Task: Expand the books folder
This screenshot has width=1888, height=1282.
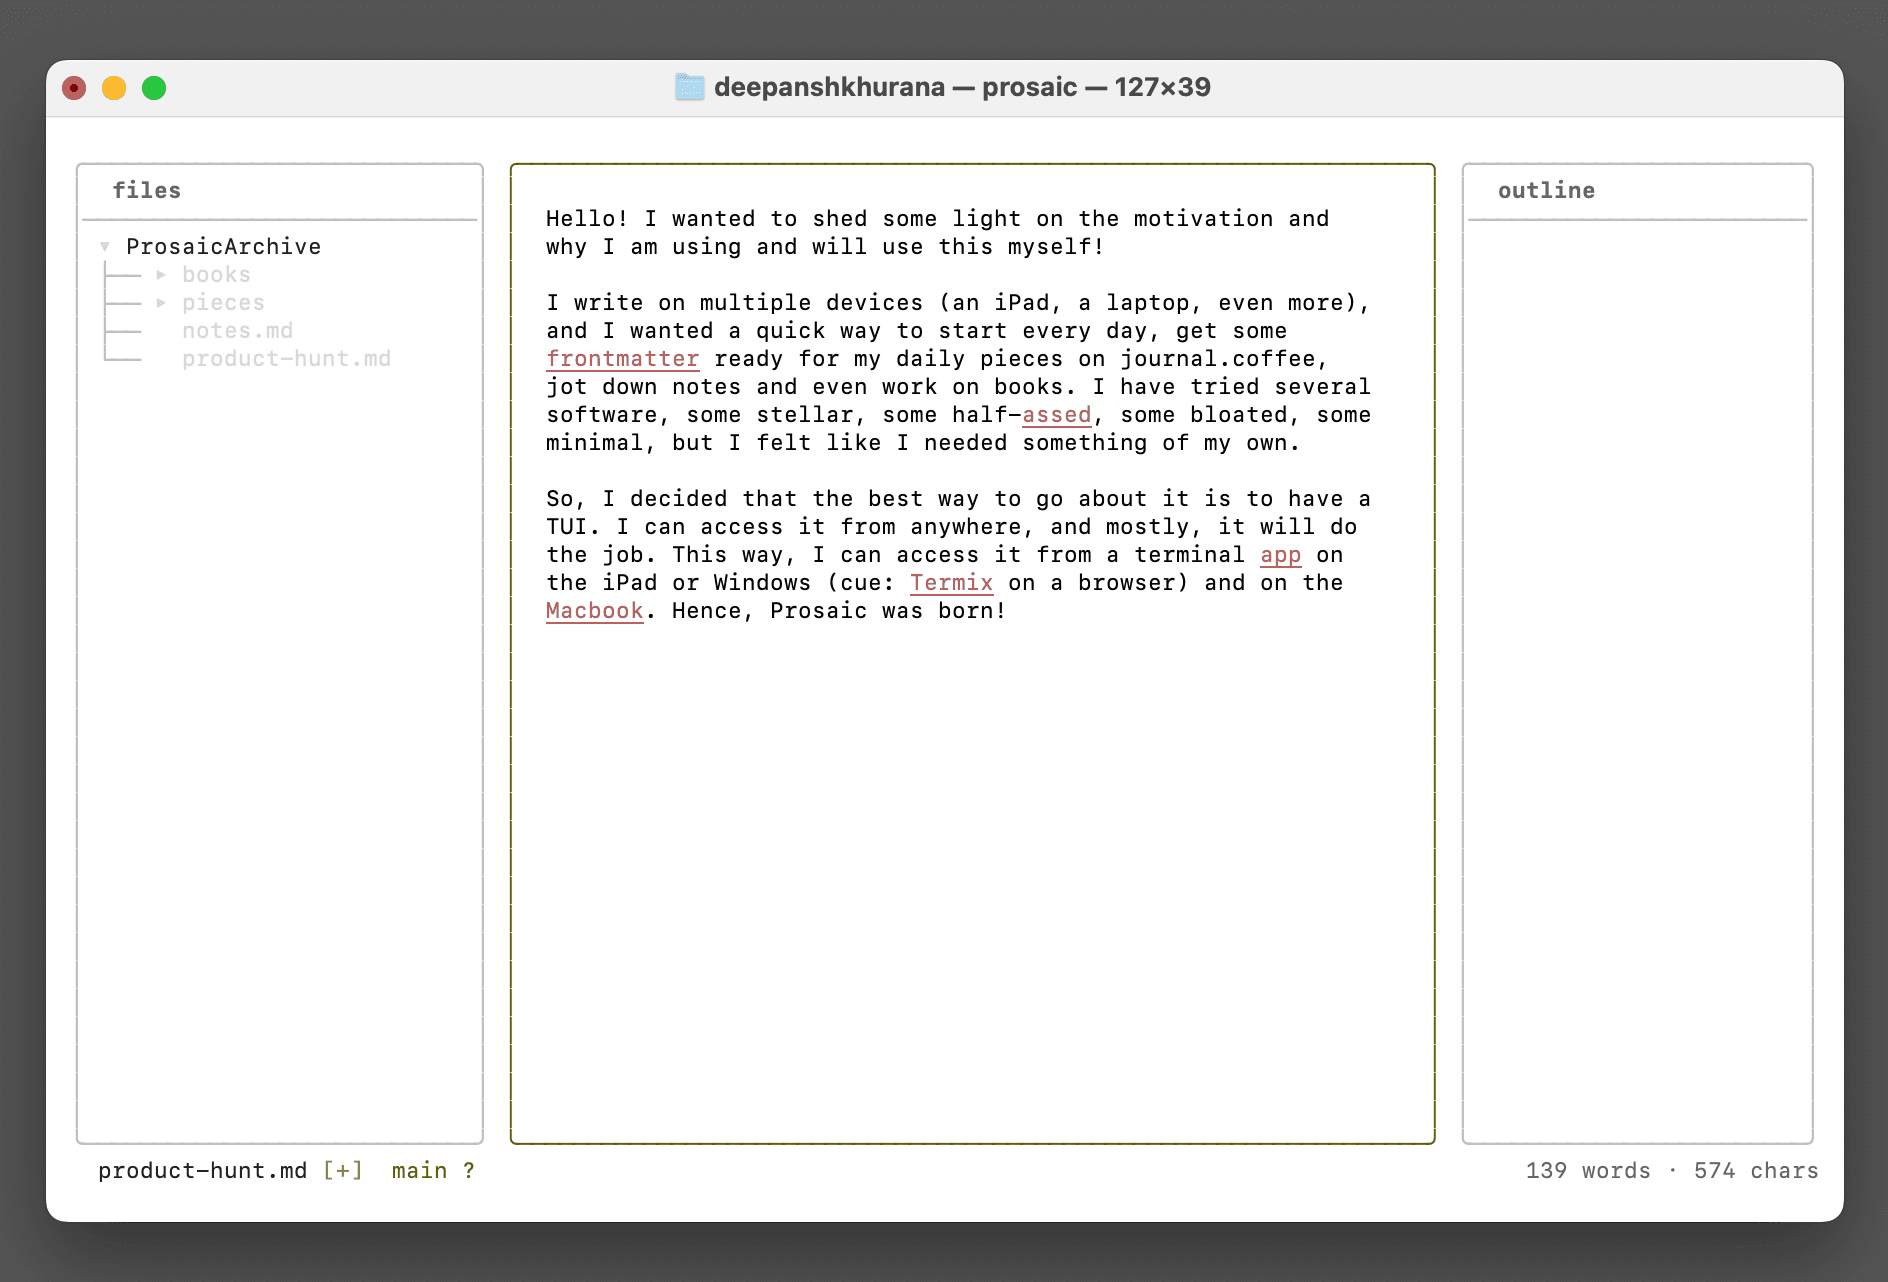Action: 161,274
